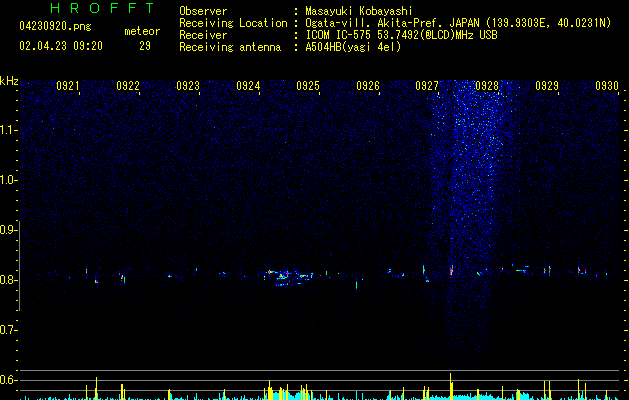
Task: Click the 0921 time marker
Action: coord(67,86)
